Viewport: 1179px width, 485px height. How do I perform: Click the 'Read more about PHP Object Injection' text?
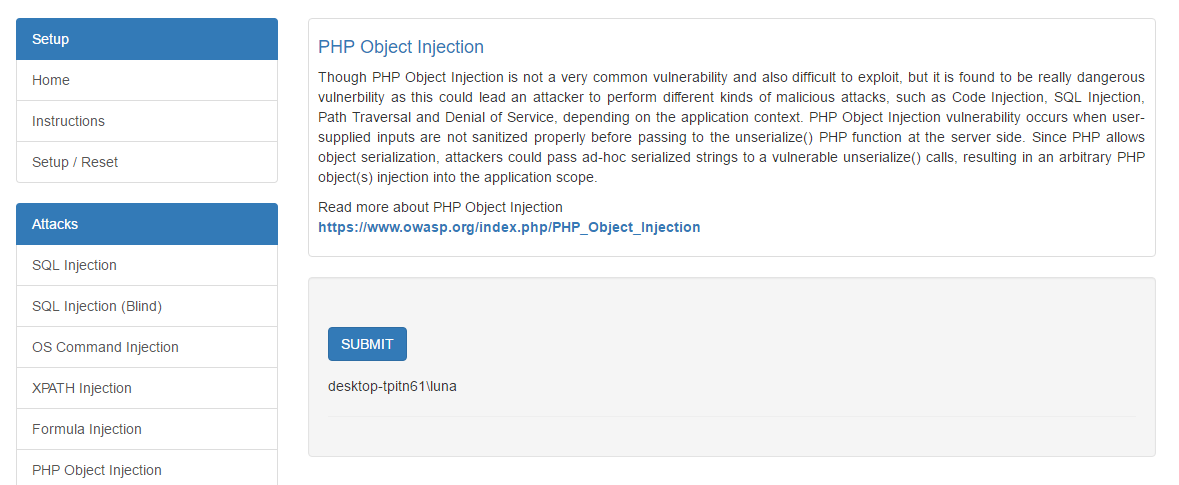point(440,207)
